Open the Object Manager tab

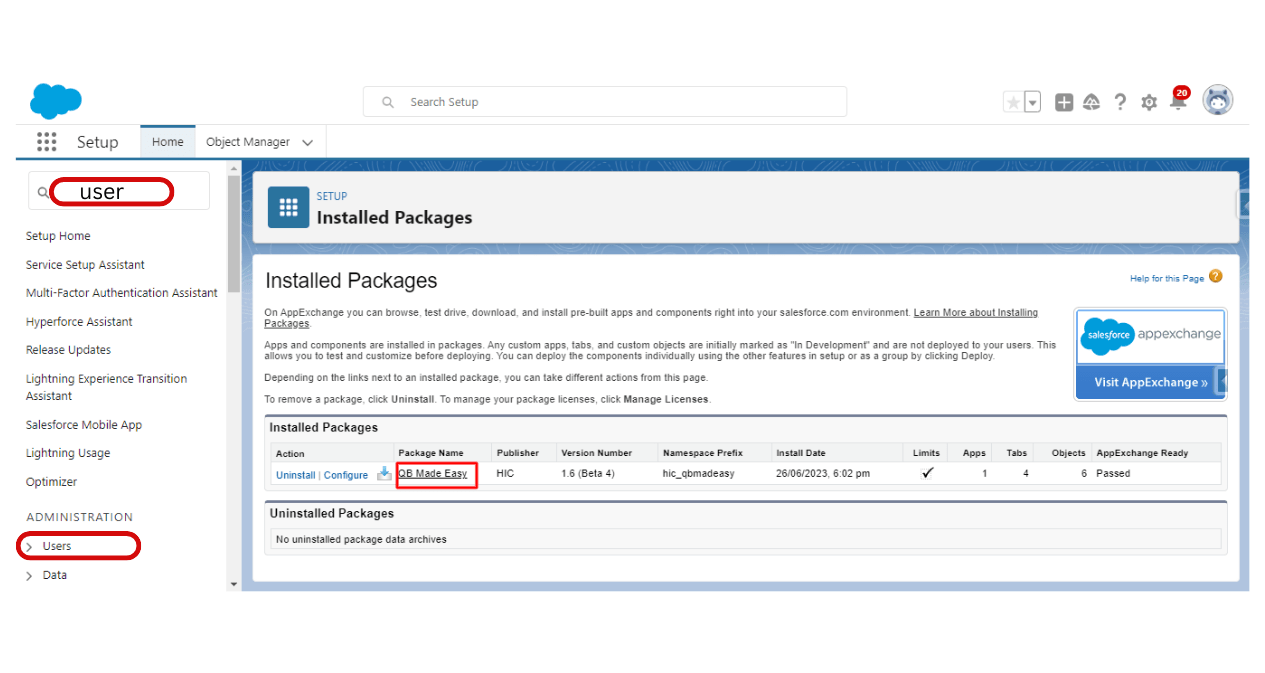click(x=248, y=142)
